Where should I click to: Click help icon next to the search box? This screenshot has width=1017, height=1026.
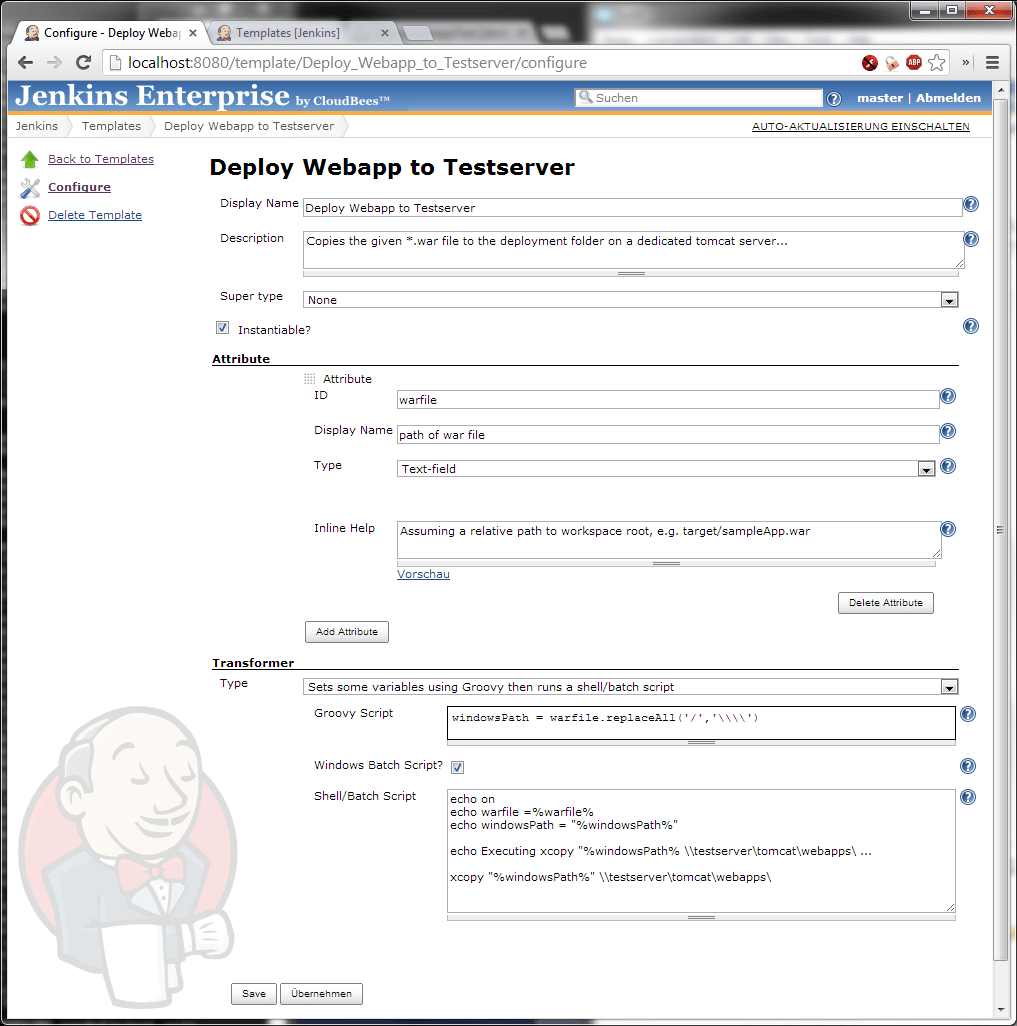834,98
